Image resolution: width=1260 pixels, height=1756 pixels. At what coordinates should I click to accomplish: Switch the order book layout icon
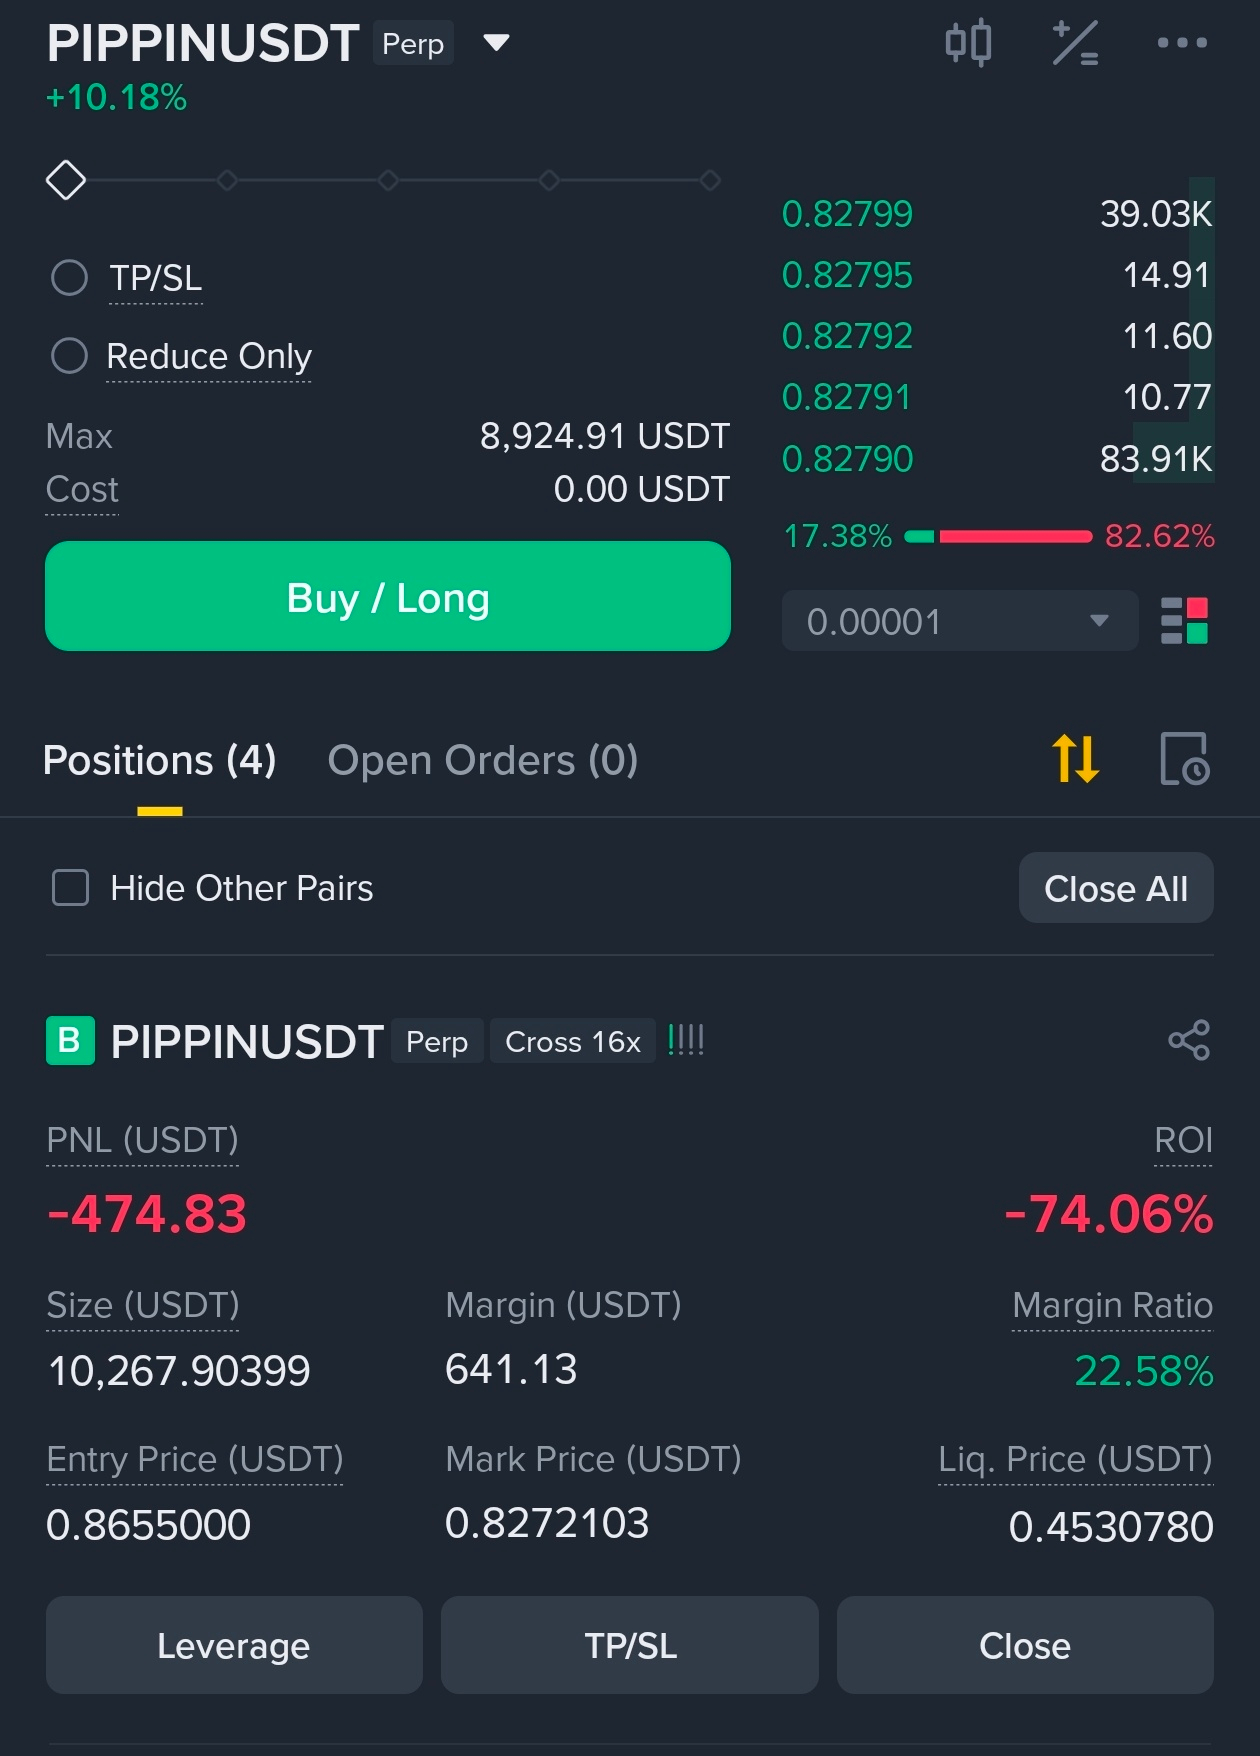[x=1184, y=621]
